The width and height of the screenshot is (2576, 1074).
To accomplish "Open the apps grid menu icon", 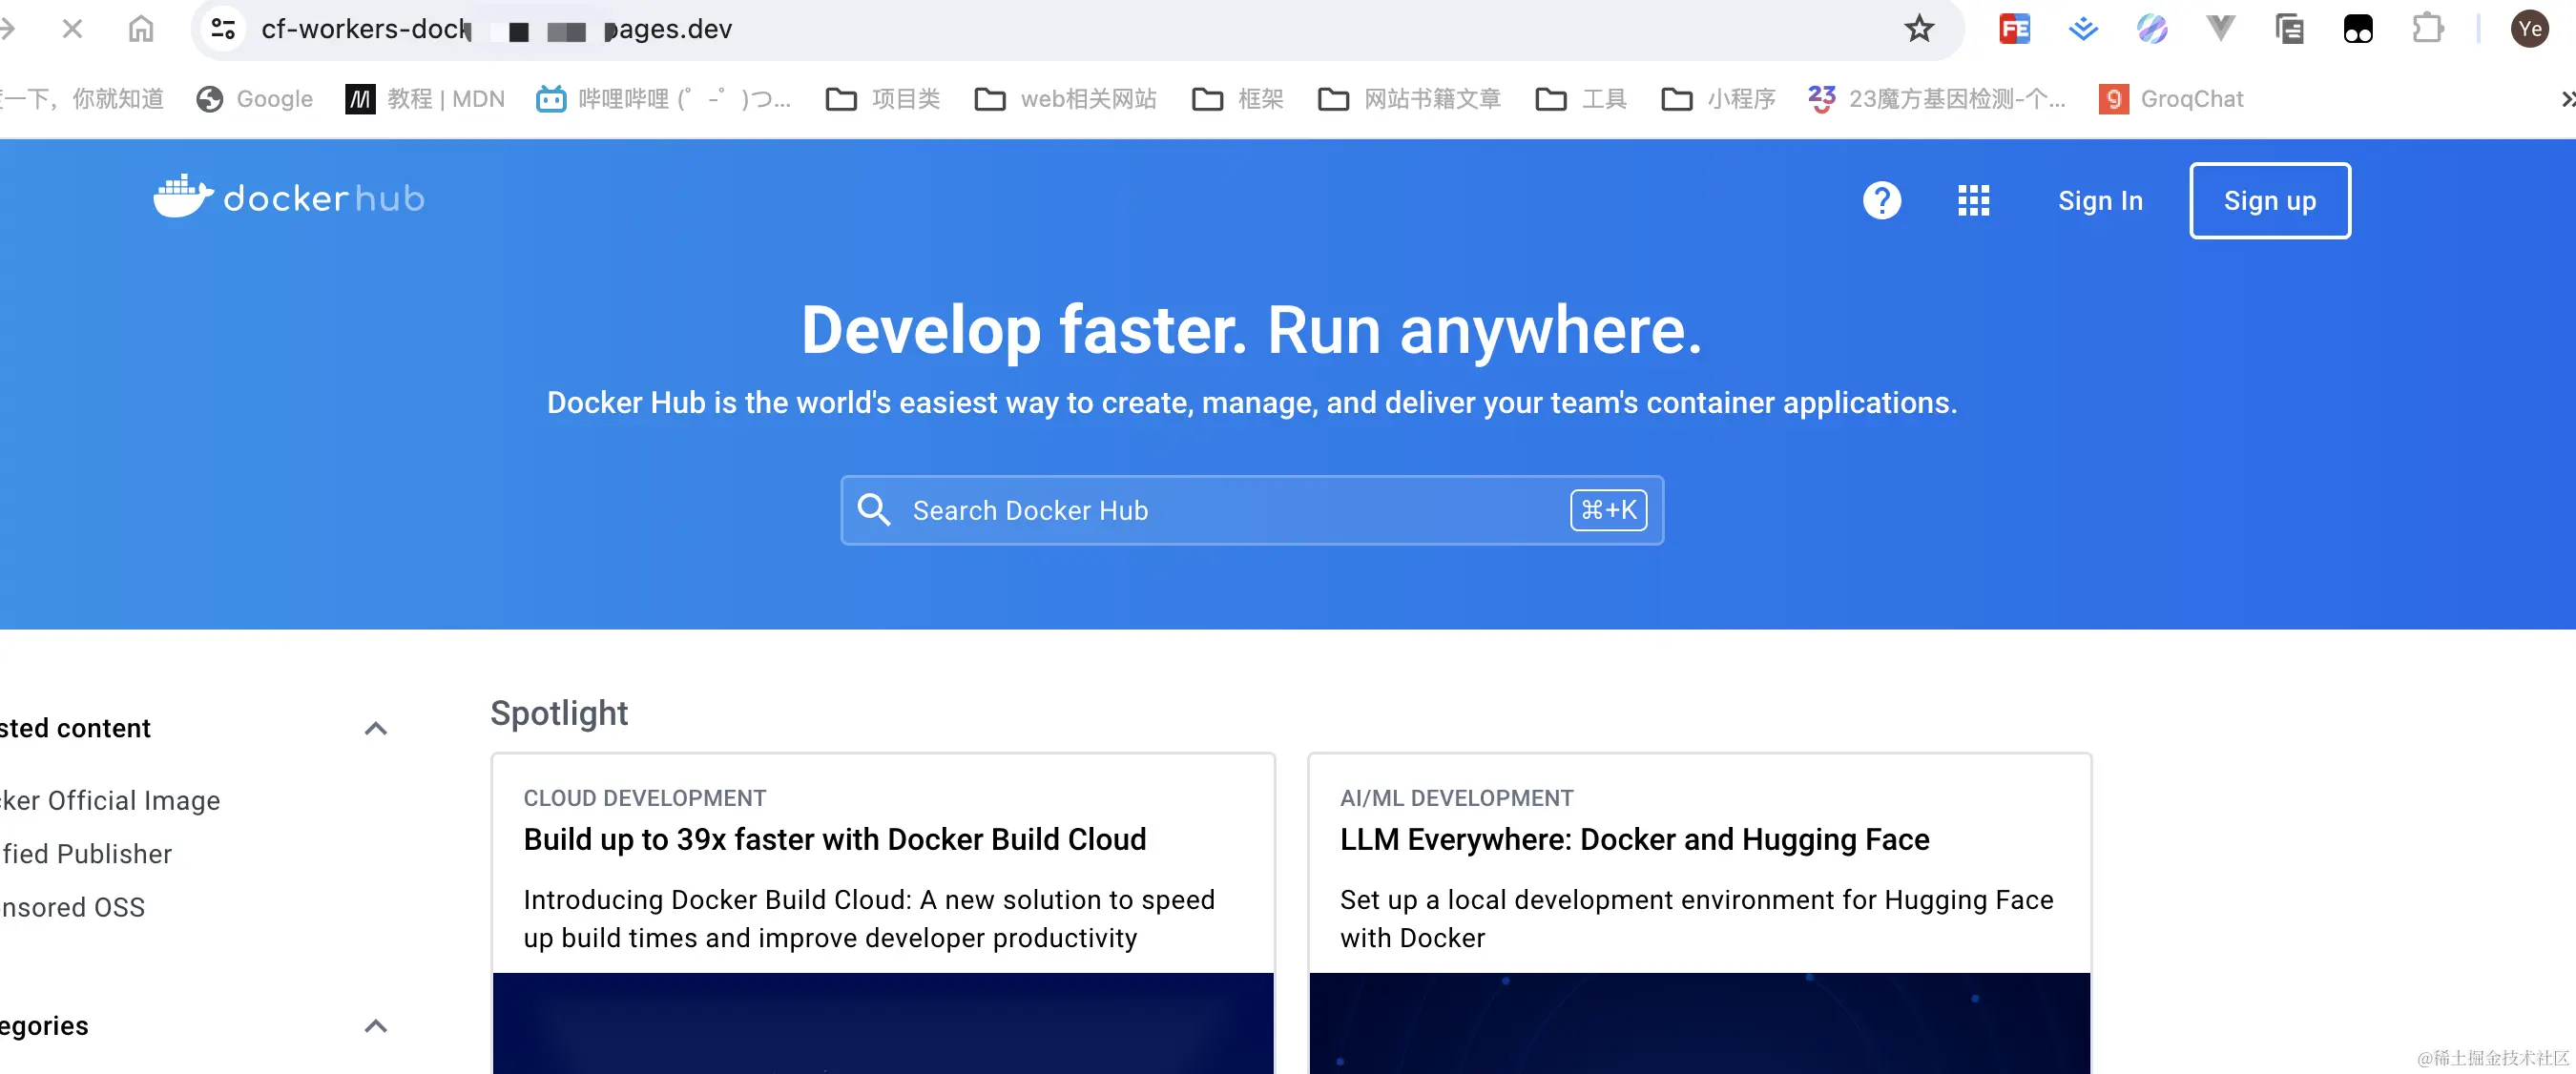I will 1973,201.
